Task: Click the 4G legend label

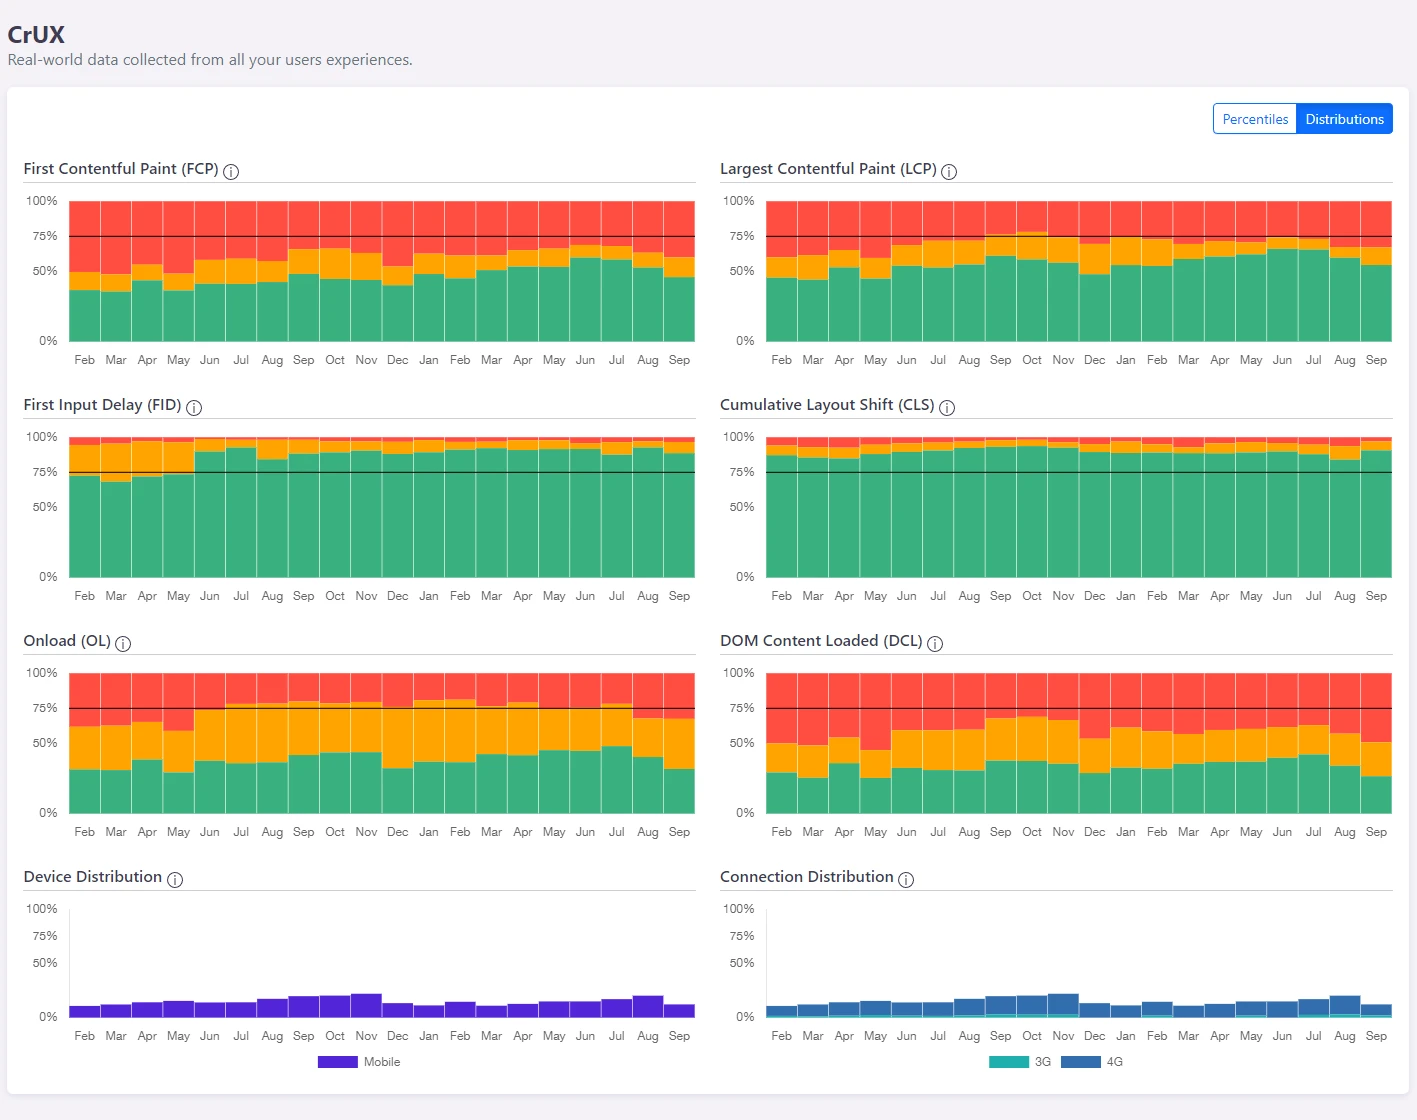Action: (1115, 1062)
